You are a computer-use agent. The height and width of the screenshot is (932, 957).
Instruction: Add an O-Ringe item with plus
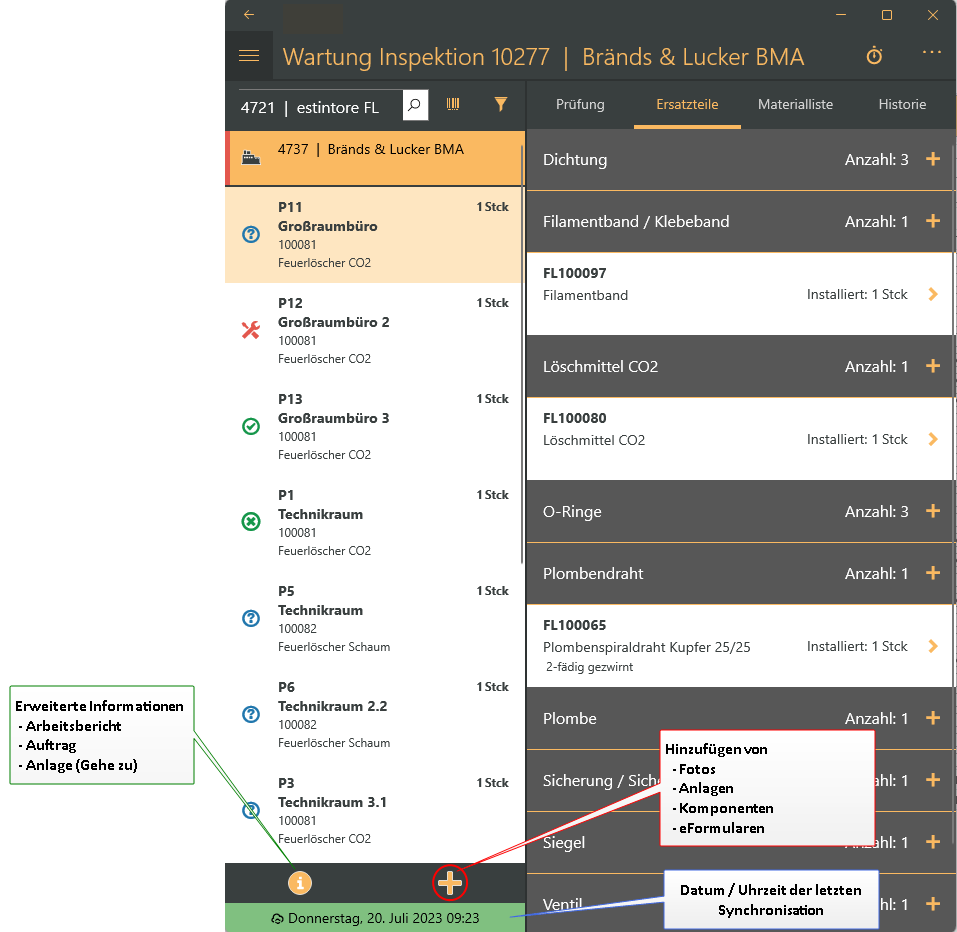(x=933, y=511)
